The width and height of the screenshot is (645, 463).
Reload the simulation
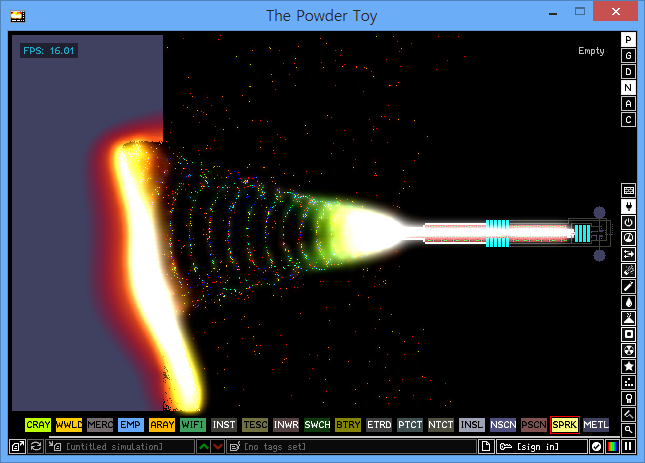pyautogui.click(x=35, y=447)
